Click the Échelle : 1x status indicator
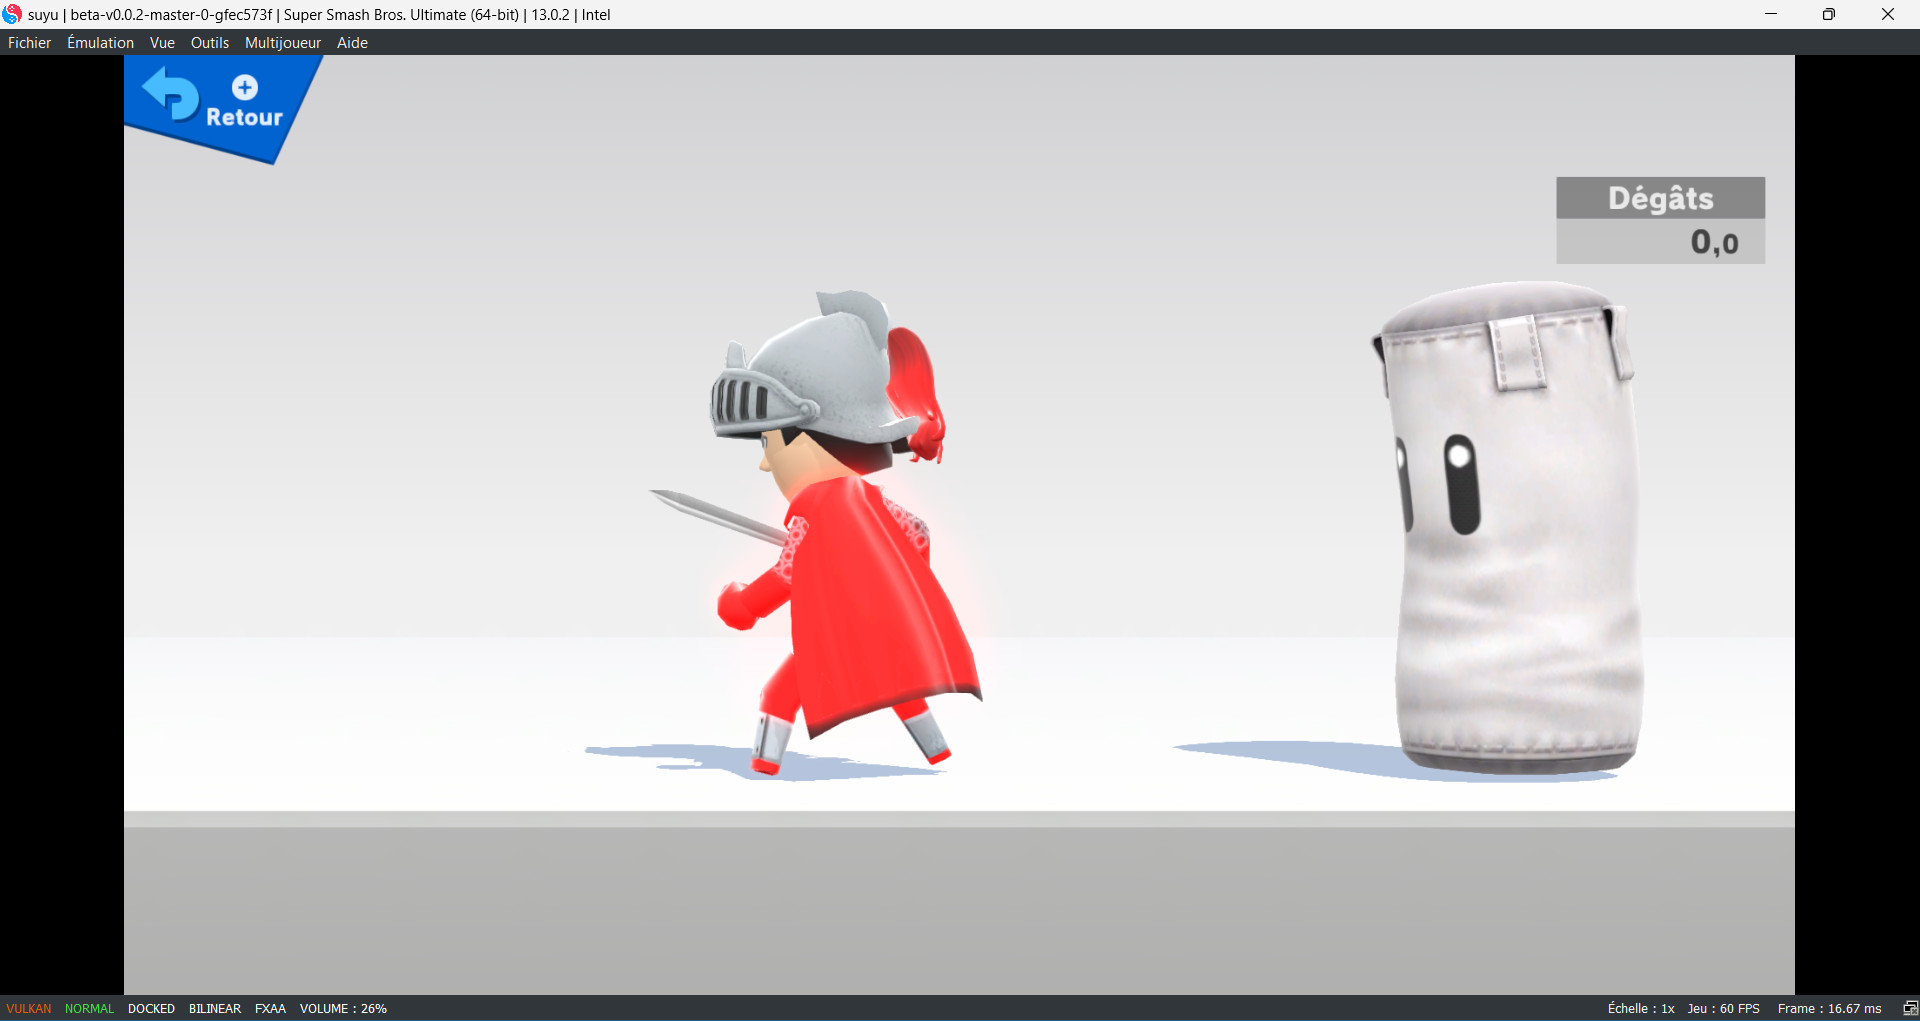 pos(1640,1008)
